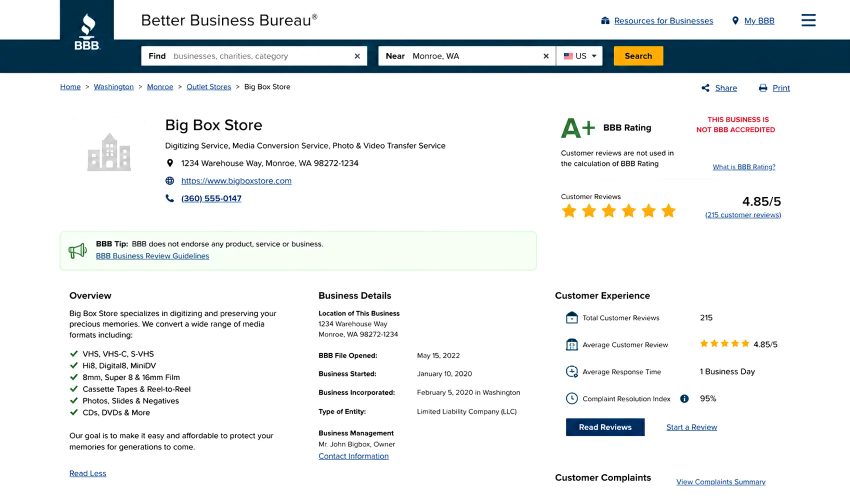This screenshot has height=500, width=850.
Task: Open View Complaints Summary link
Action: (x=721, y=482)
